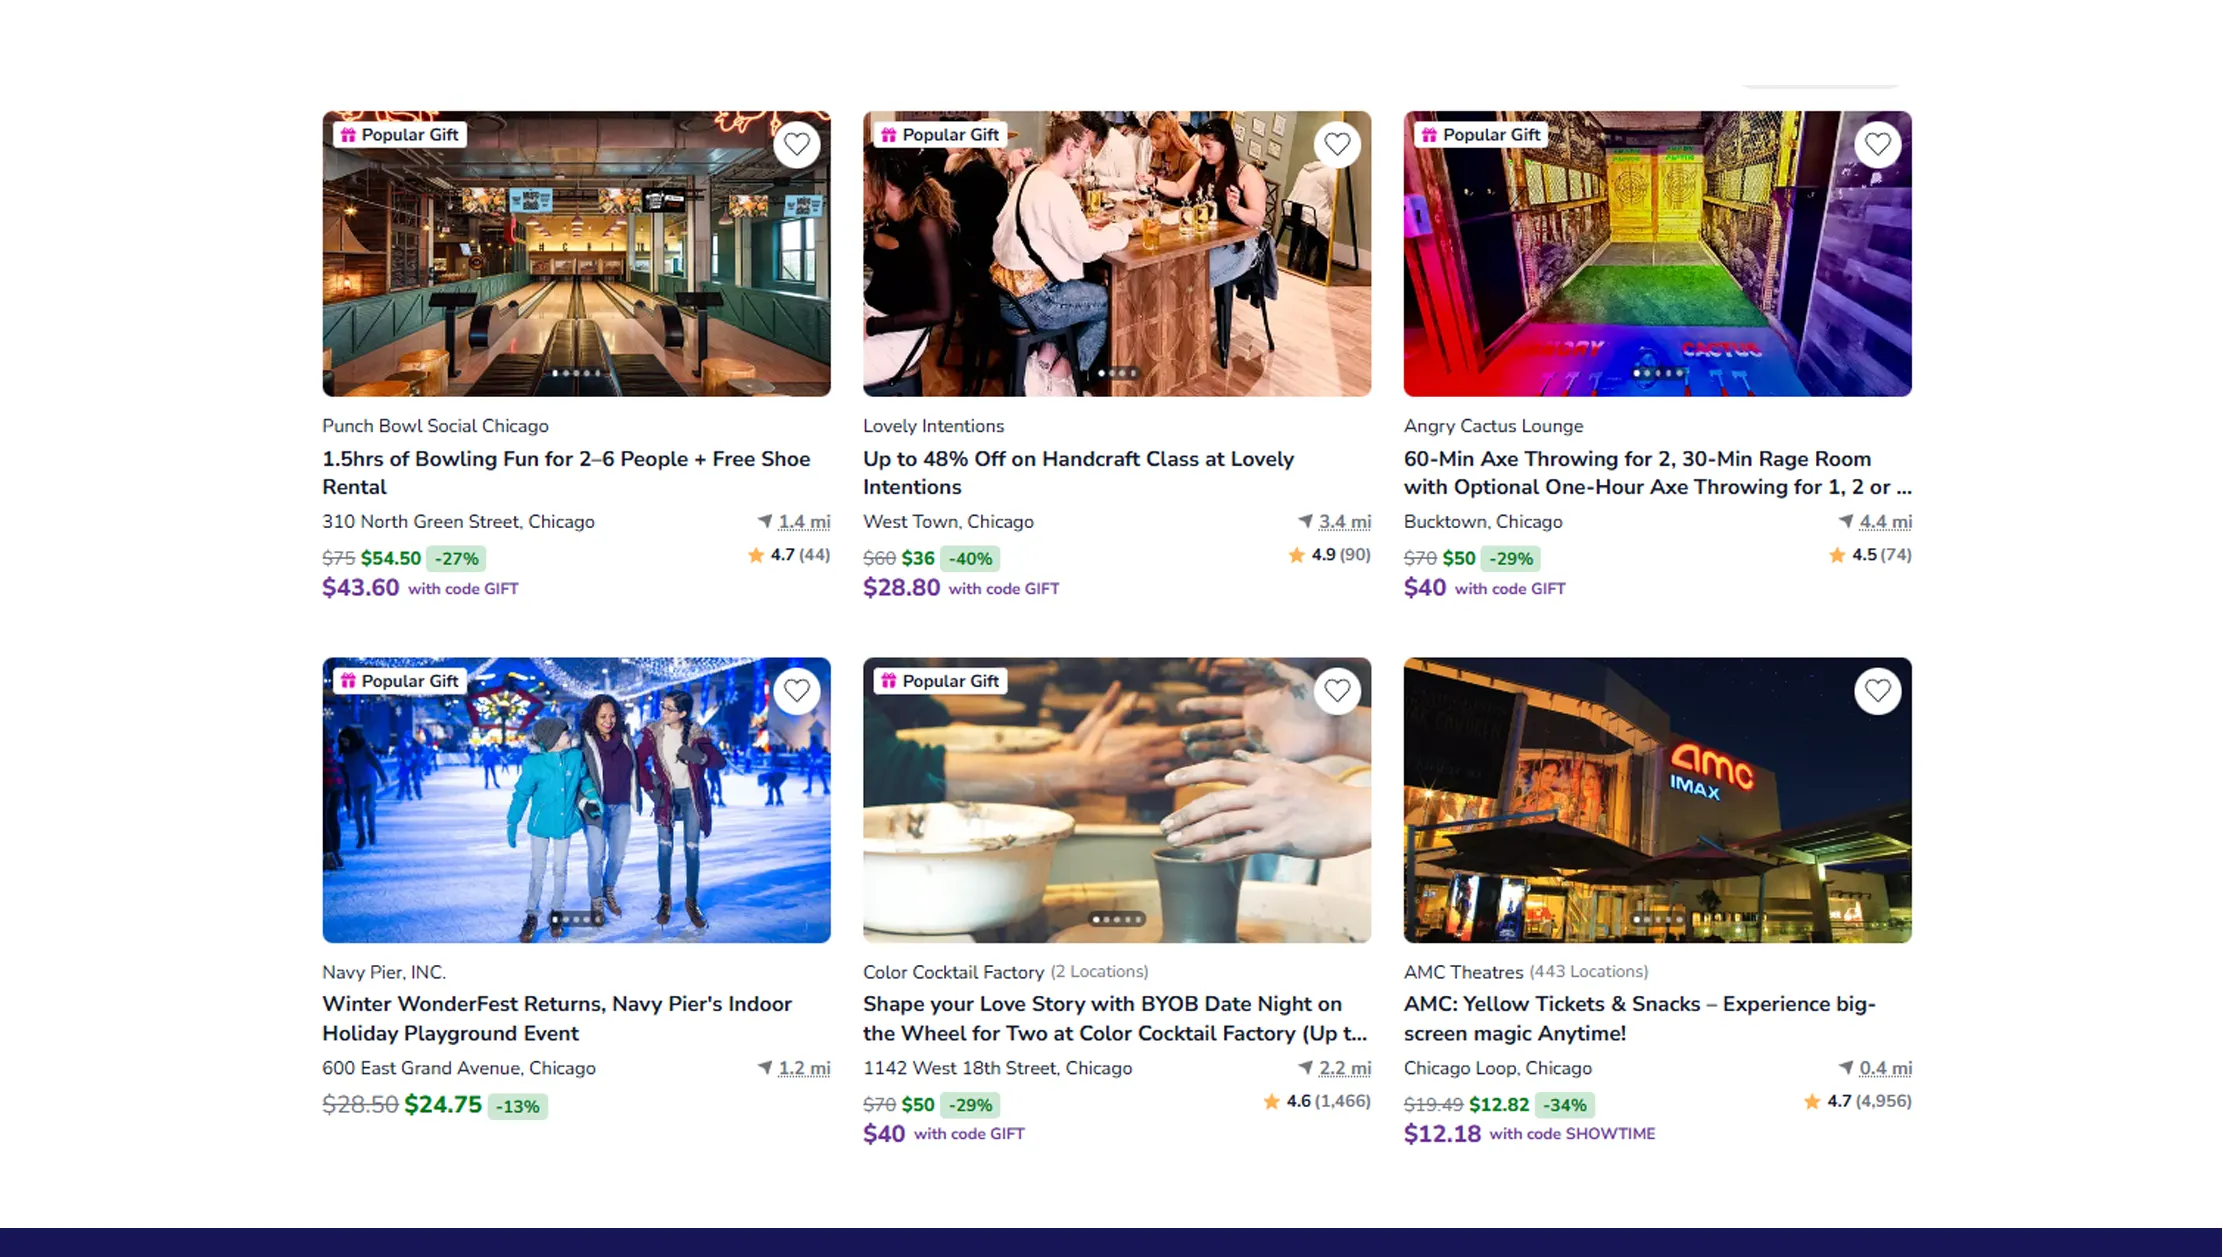Click carousel dots on pottery wheel image

[1117, 919]
